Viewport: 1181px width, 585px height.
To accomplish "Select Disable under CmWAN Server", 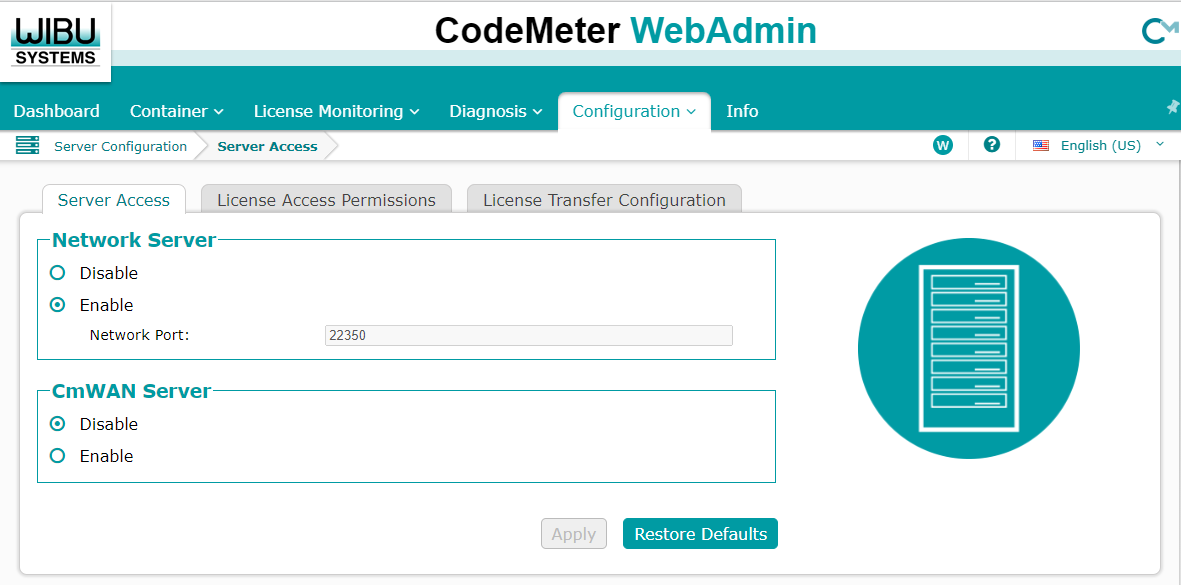I will coord(58,424).
